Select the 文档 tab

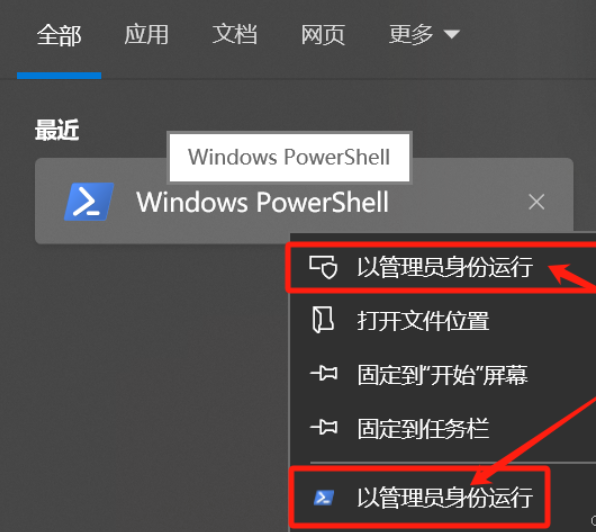coord(235,35)
